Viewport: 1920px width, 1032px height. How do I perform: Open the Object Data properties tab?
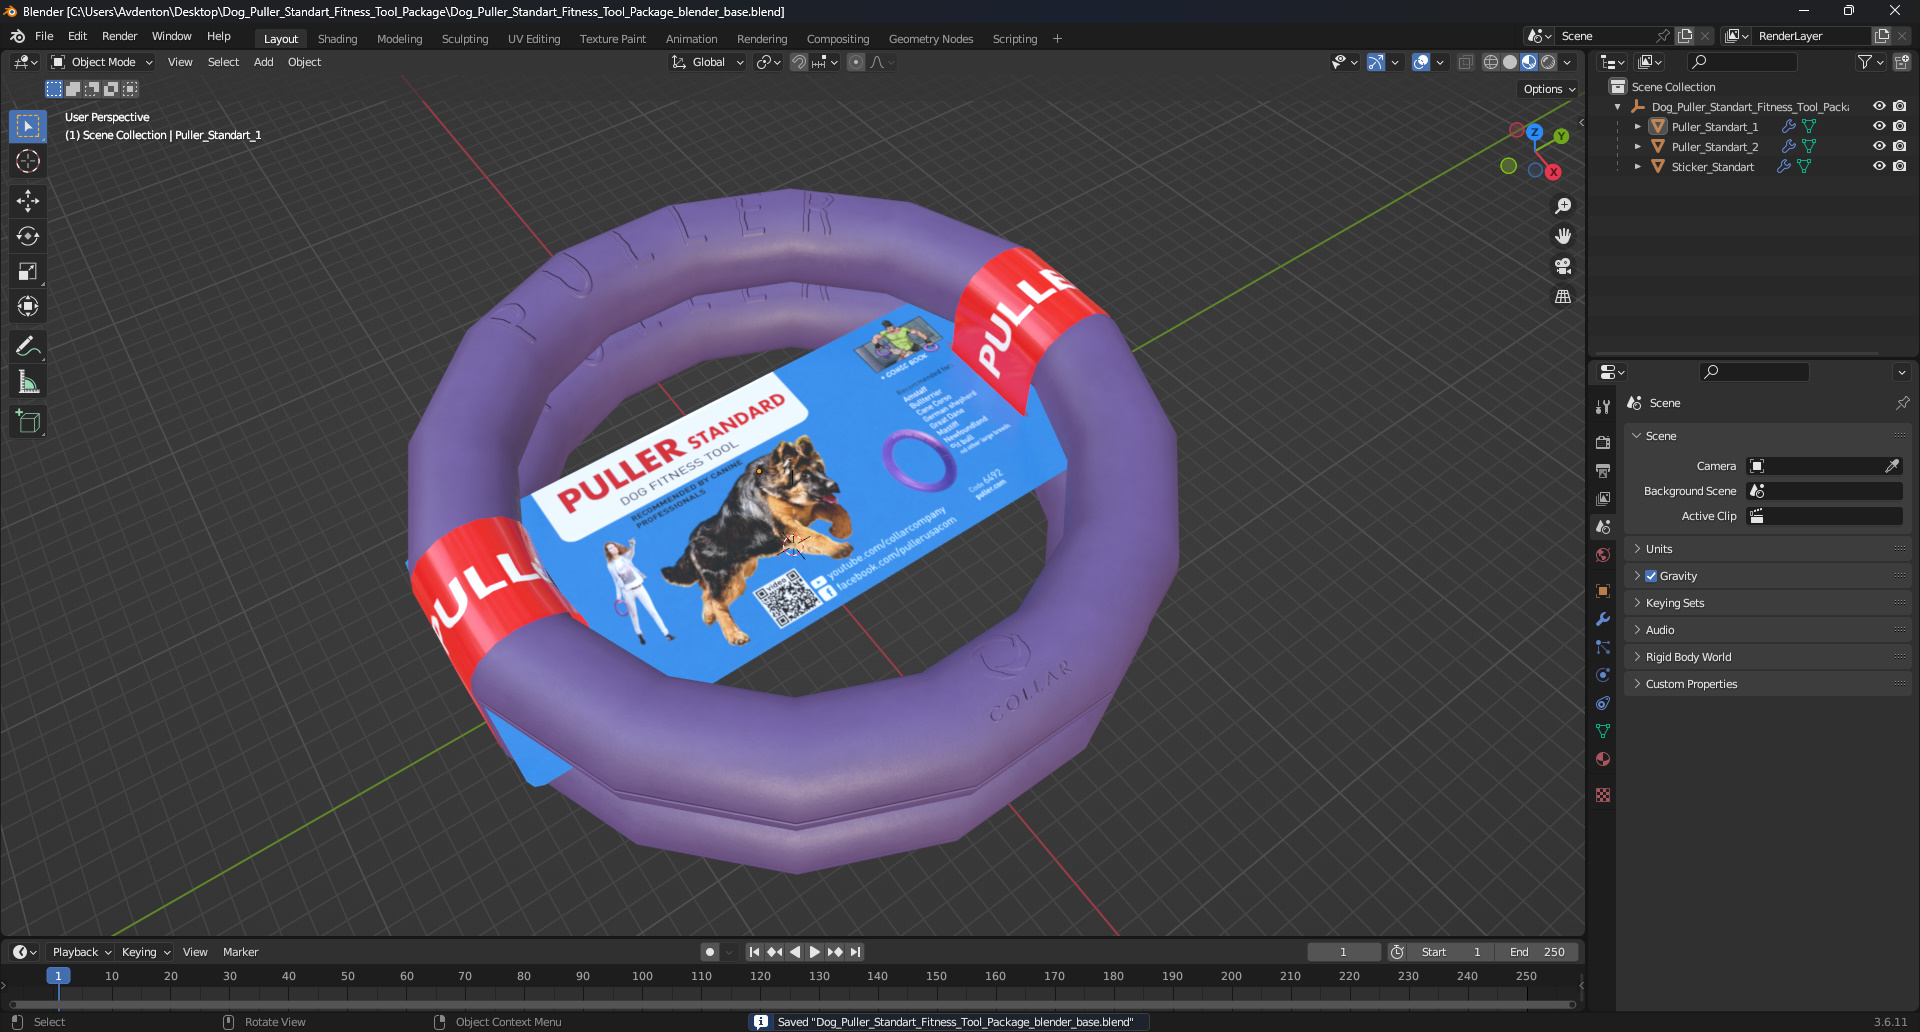[1603, 731]
